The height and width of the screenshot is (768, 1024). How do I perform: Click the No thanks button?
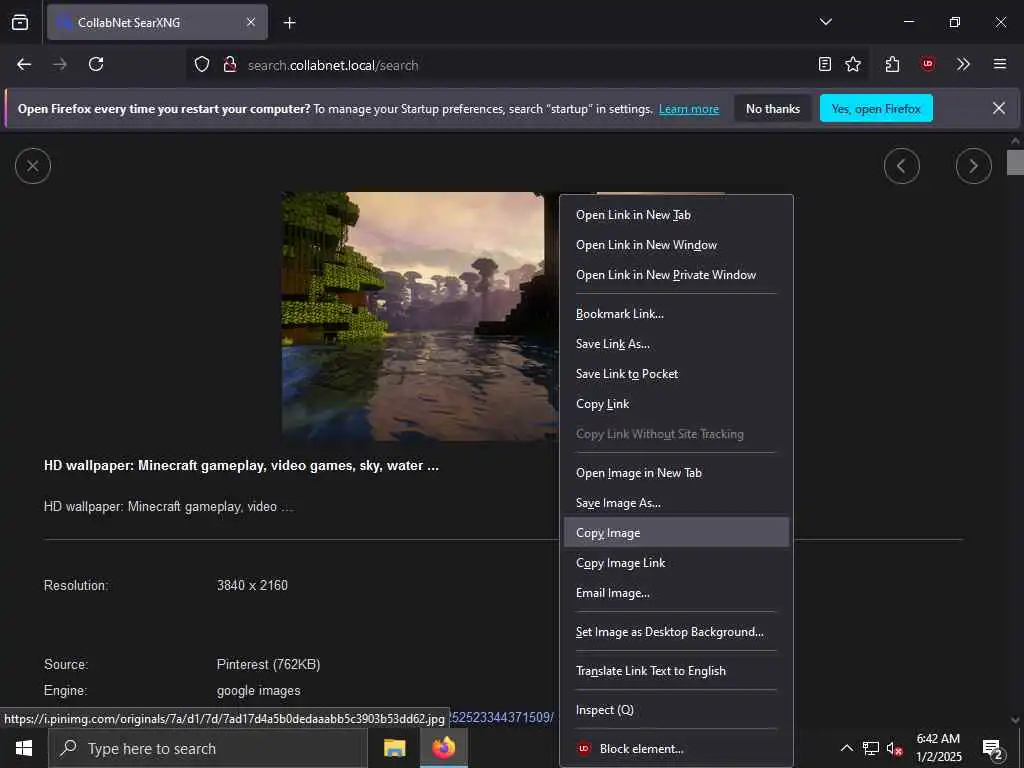coord(773,108)
